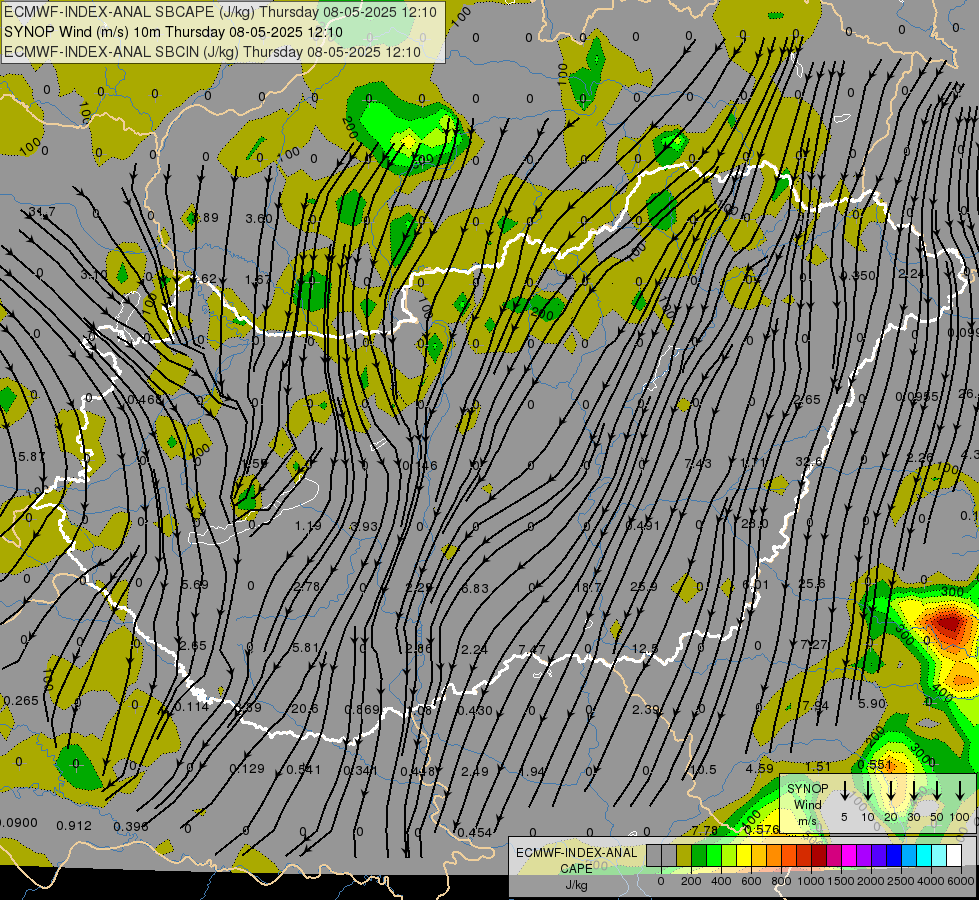
Task: Select the white swatch in the CAPE legend
Action: click(x=954, y=856)
